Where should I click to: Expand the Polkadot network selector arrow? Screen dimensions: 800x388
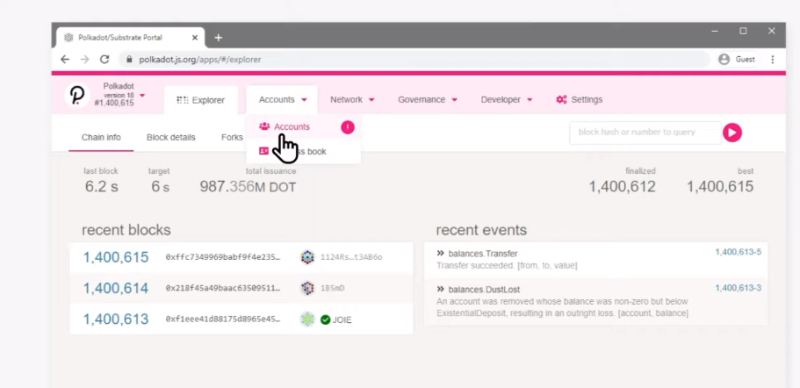coord(142,95)
